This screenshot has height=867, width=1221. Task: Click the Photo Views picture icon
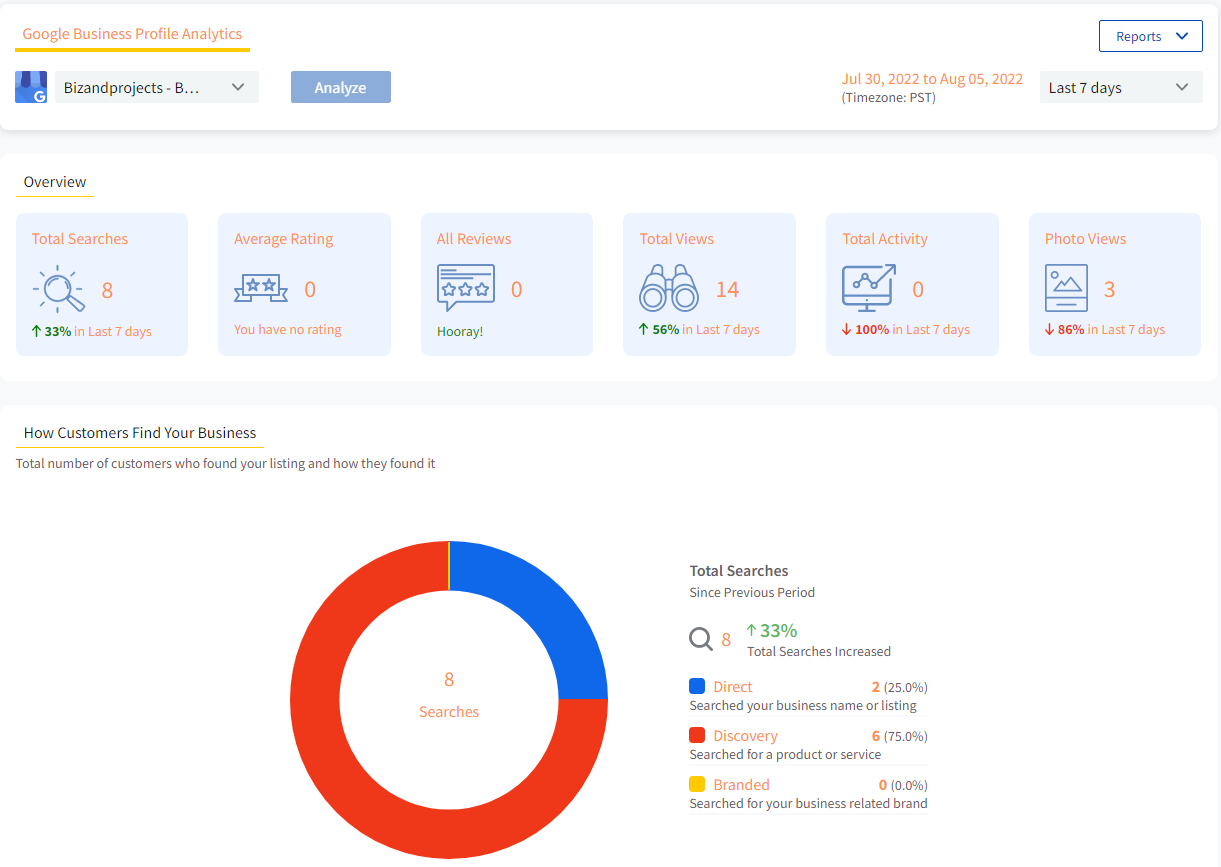(1065, 288)
